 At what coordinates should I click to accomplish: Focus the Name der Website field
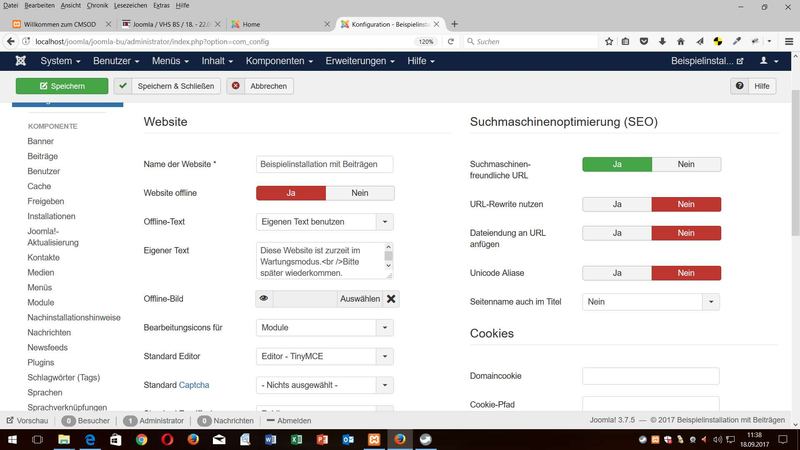click(324, 164)
